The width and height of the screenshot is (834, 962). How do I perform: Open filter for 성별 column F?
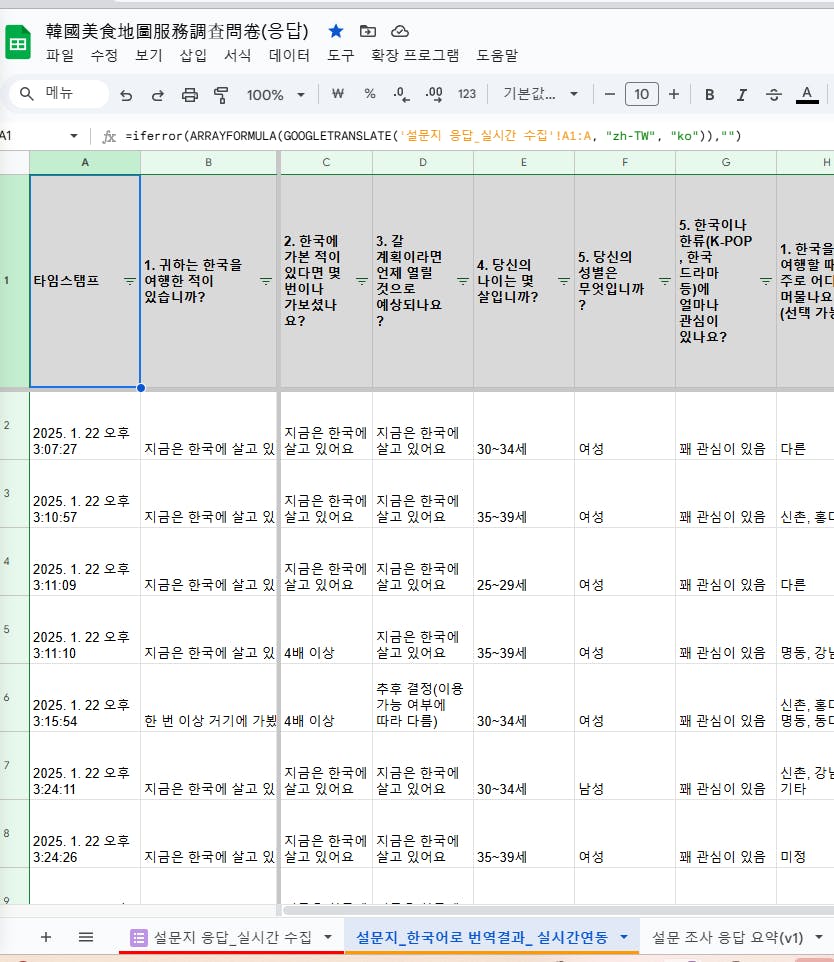coord(665,281)
